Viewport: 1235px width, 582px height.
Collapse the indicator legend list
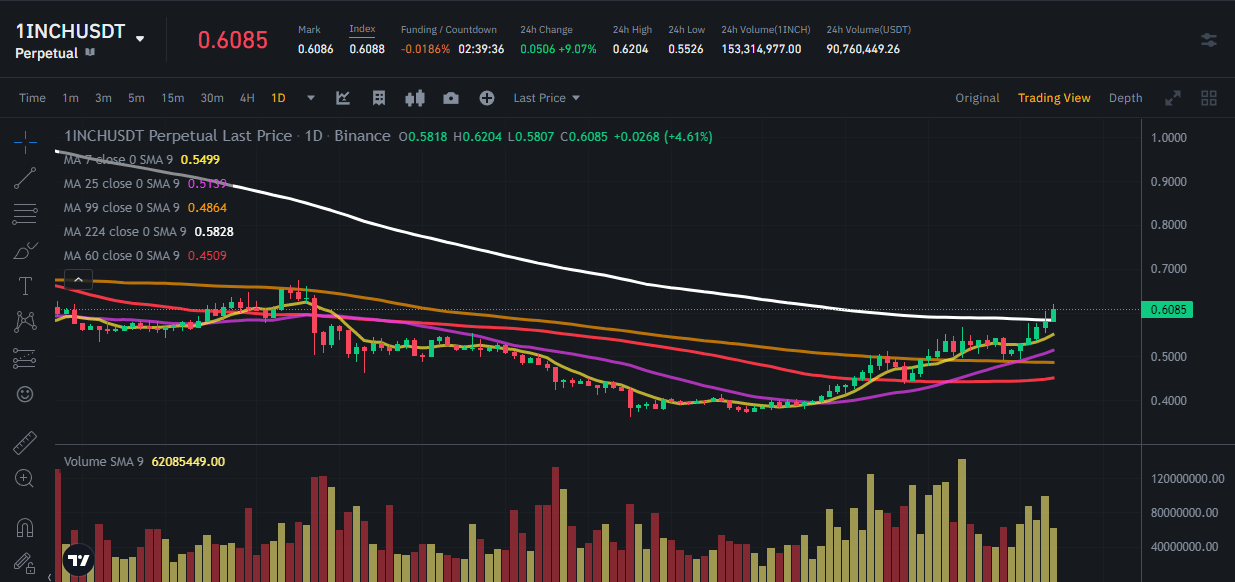pyautogui.click(x=79, y=280)
